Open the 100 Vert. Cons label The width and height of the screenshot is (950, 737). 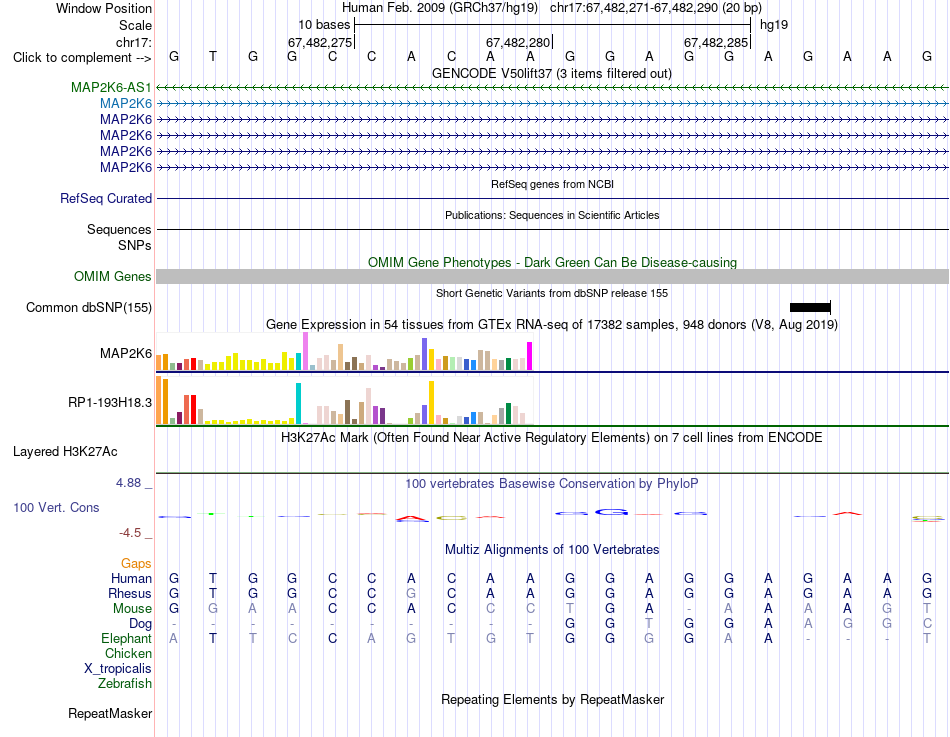coord(56,507)
